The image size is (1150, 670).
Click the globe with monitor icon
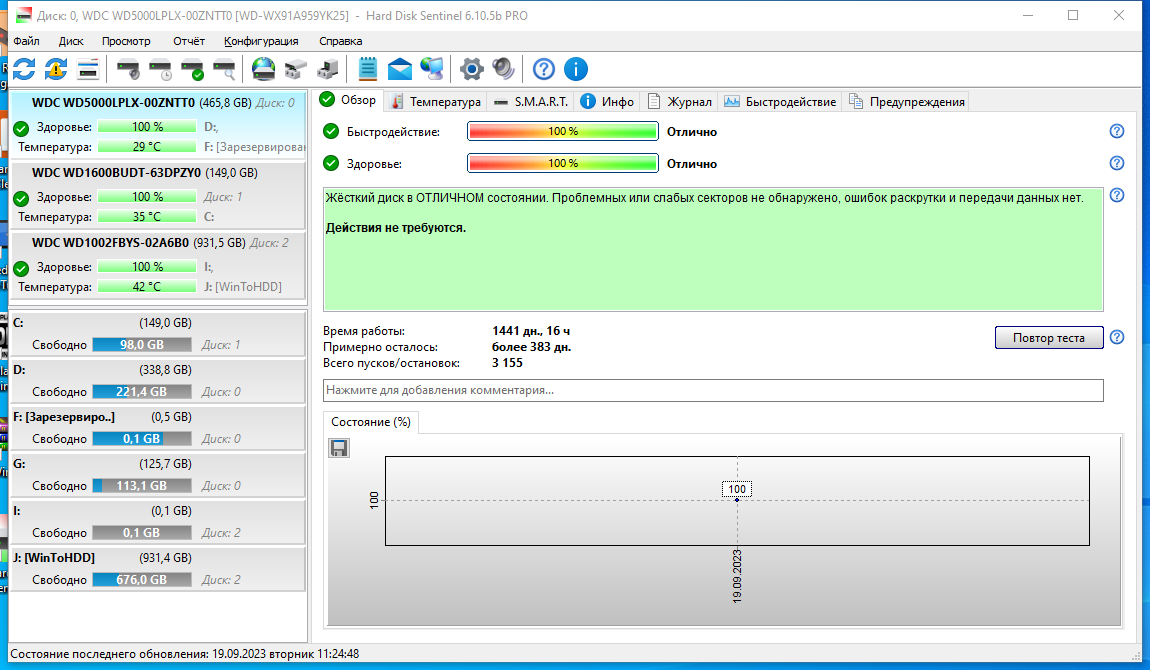[x=432, y=70]
